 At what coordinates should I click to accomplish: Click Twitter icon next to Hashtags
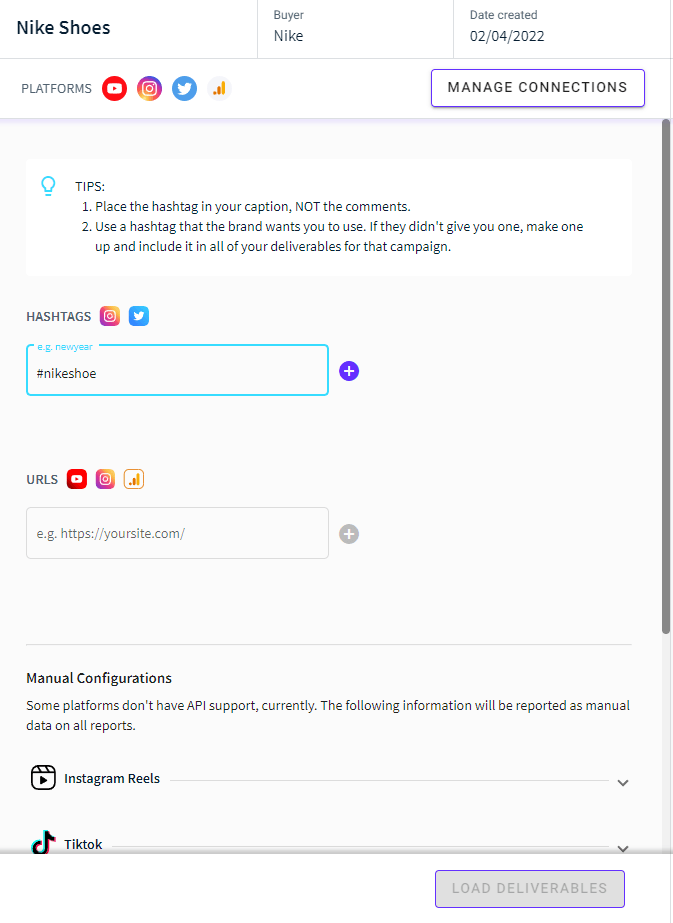139,316
